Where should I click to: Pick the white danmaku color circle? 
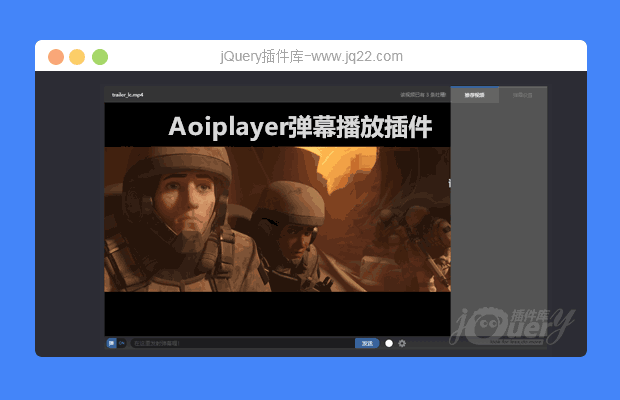[389, 343]
